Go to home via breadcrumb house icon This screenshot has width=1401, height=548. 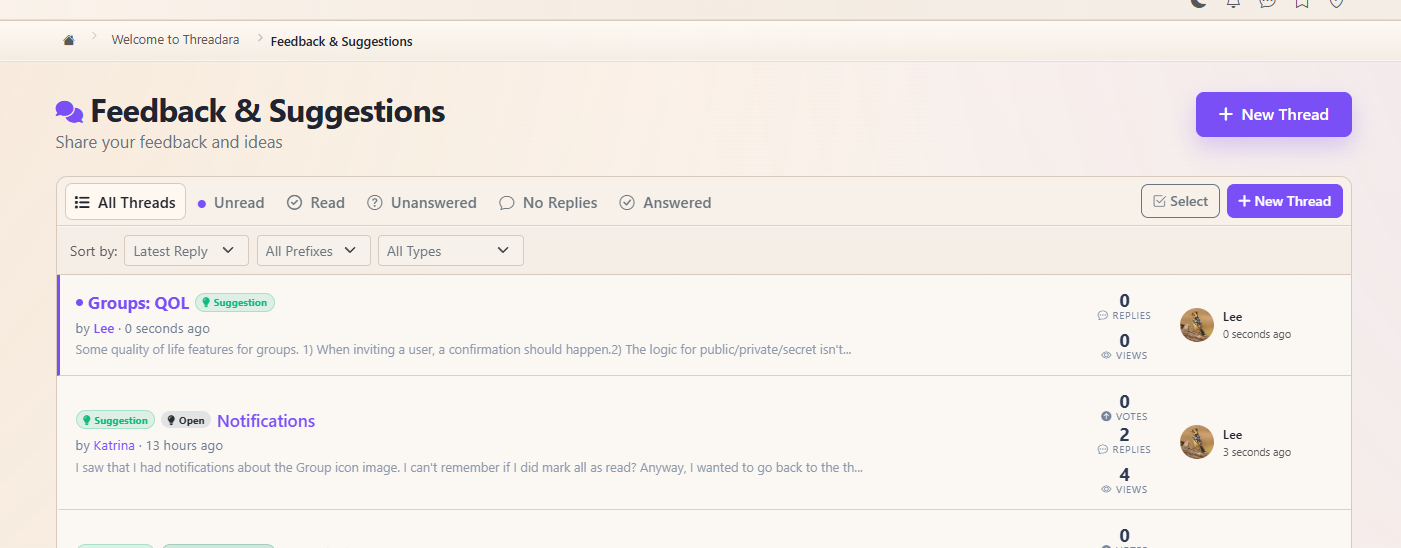point(69,41)
